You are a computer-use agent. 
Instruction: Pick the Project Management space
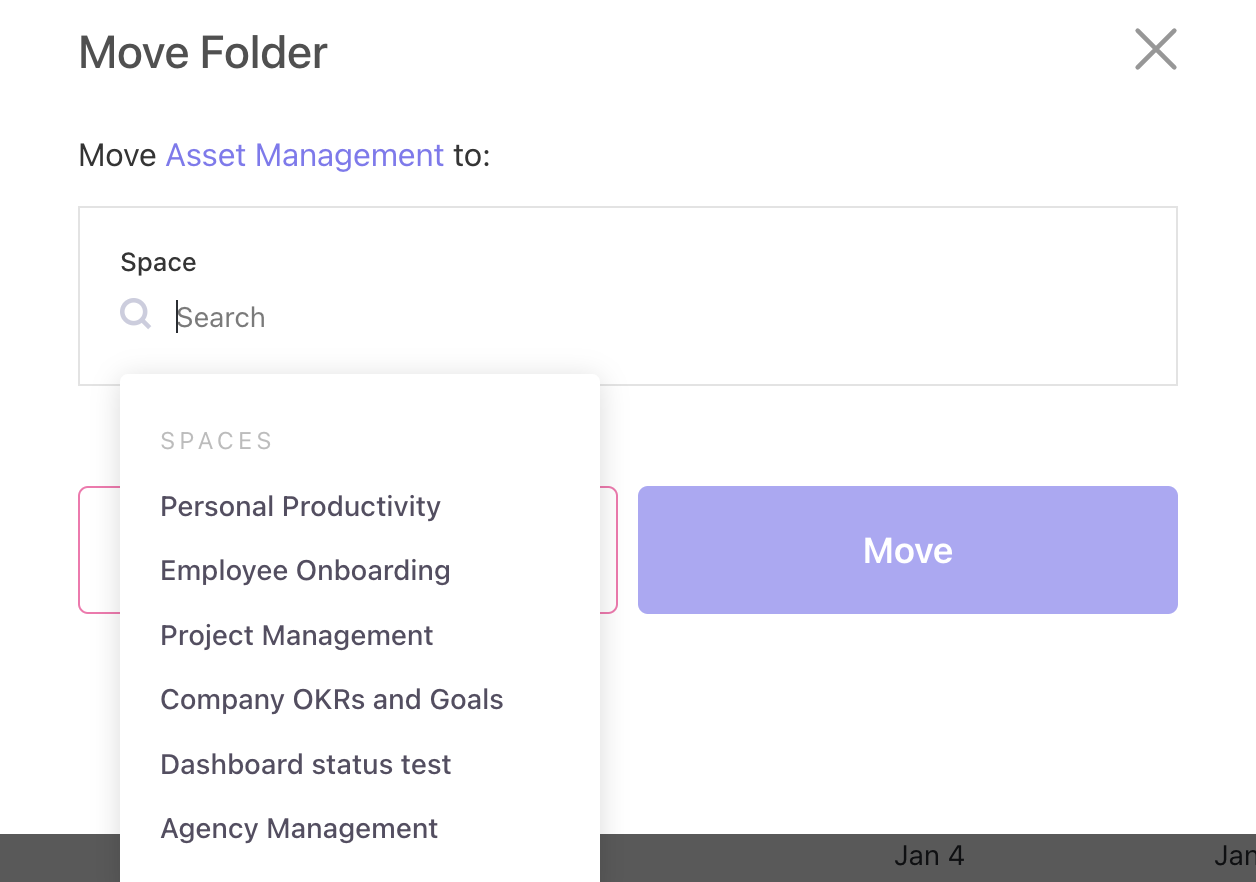(x=296, y=636)
